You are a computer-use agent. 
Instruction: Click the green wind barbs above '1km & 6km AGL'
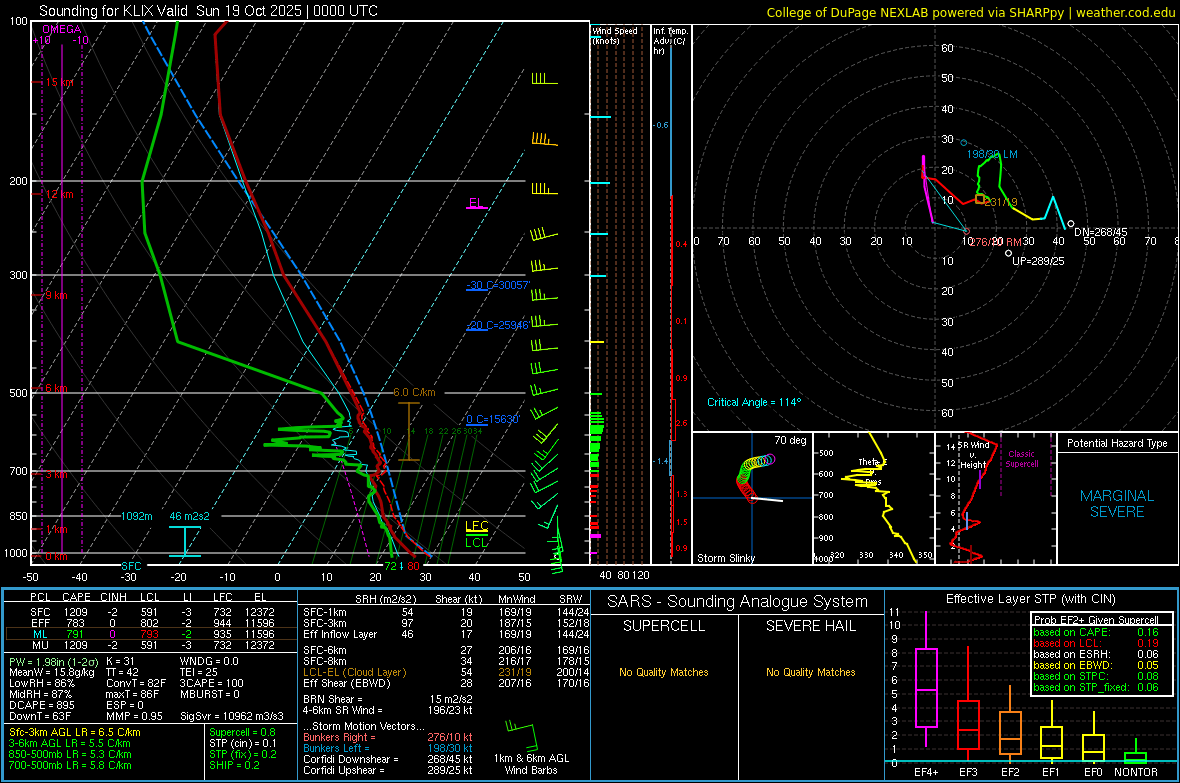[523, 735]
